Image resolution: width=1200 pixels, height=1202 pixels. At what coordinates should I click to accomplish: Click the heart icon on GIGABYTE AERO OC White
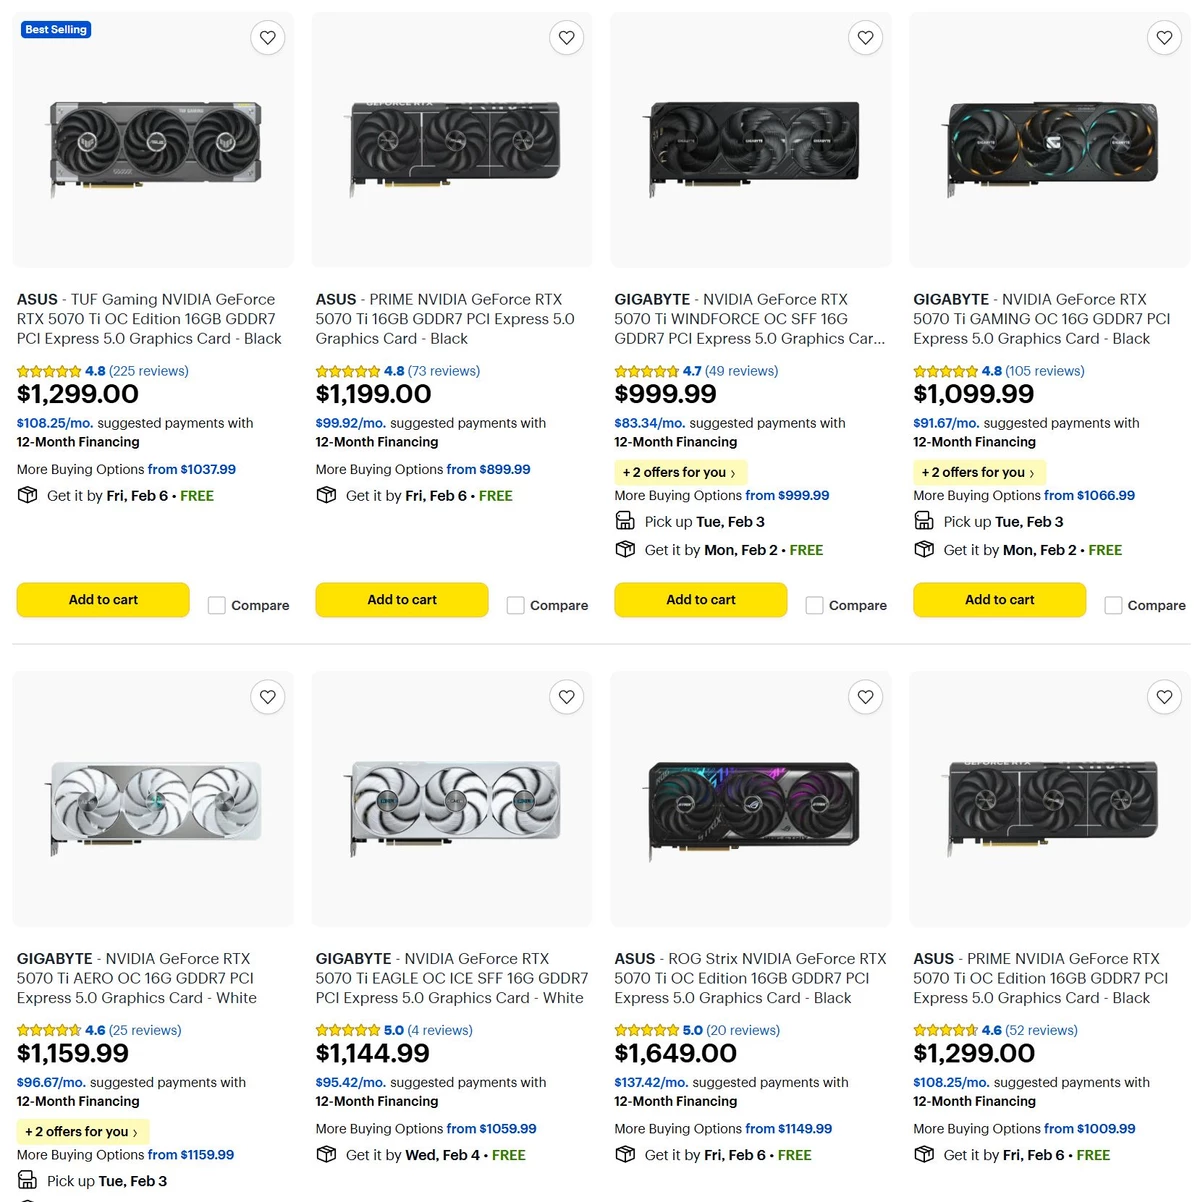267,697
